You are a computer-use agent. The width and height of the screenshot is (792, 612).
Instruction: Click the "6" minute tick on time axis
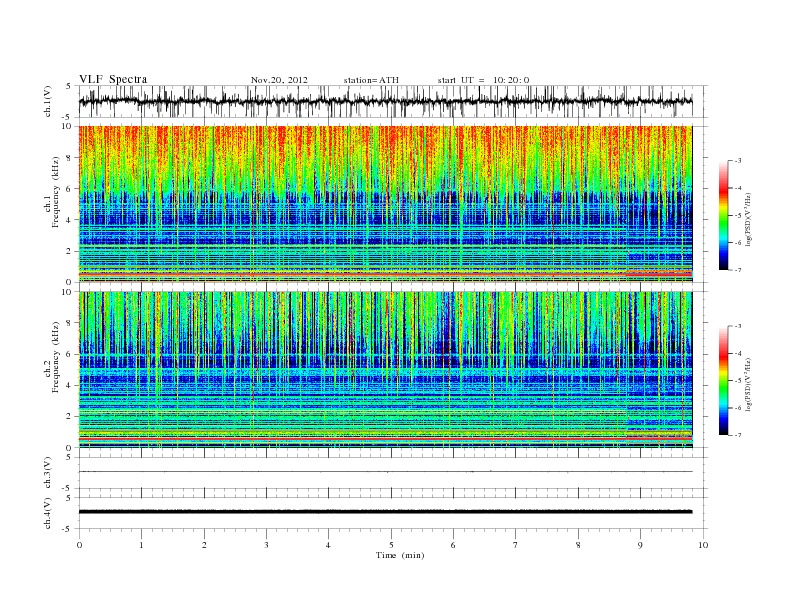point(453,545)
